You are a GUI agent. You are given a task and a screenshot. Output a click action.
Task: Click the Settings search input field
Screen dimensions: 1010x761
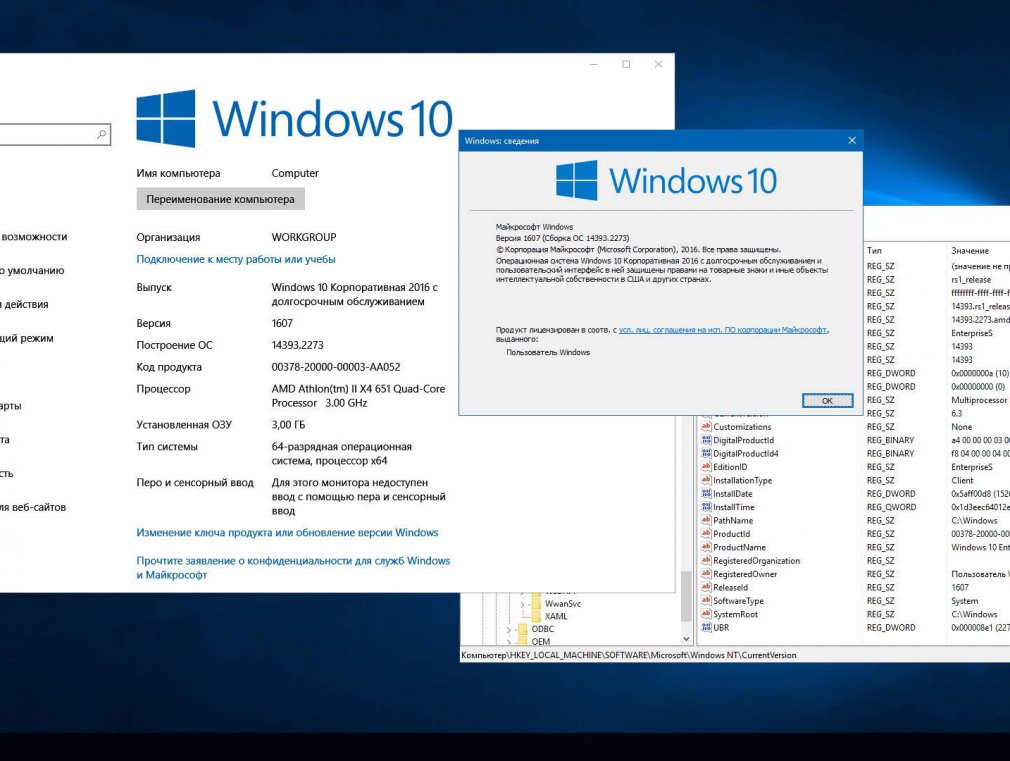(48, 134)
